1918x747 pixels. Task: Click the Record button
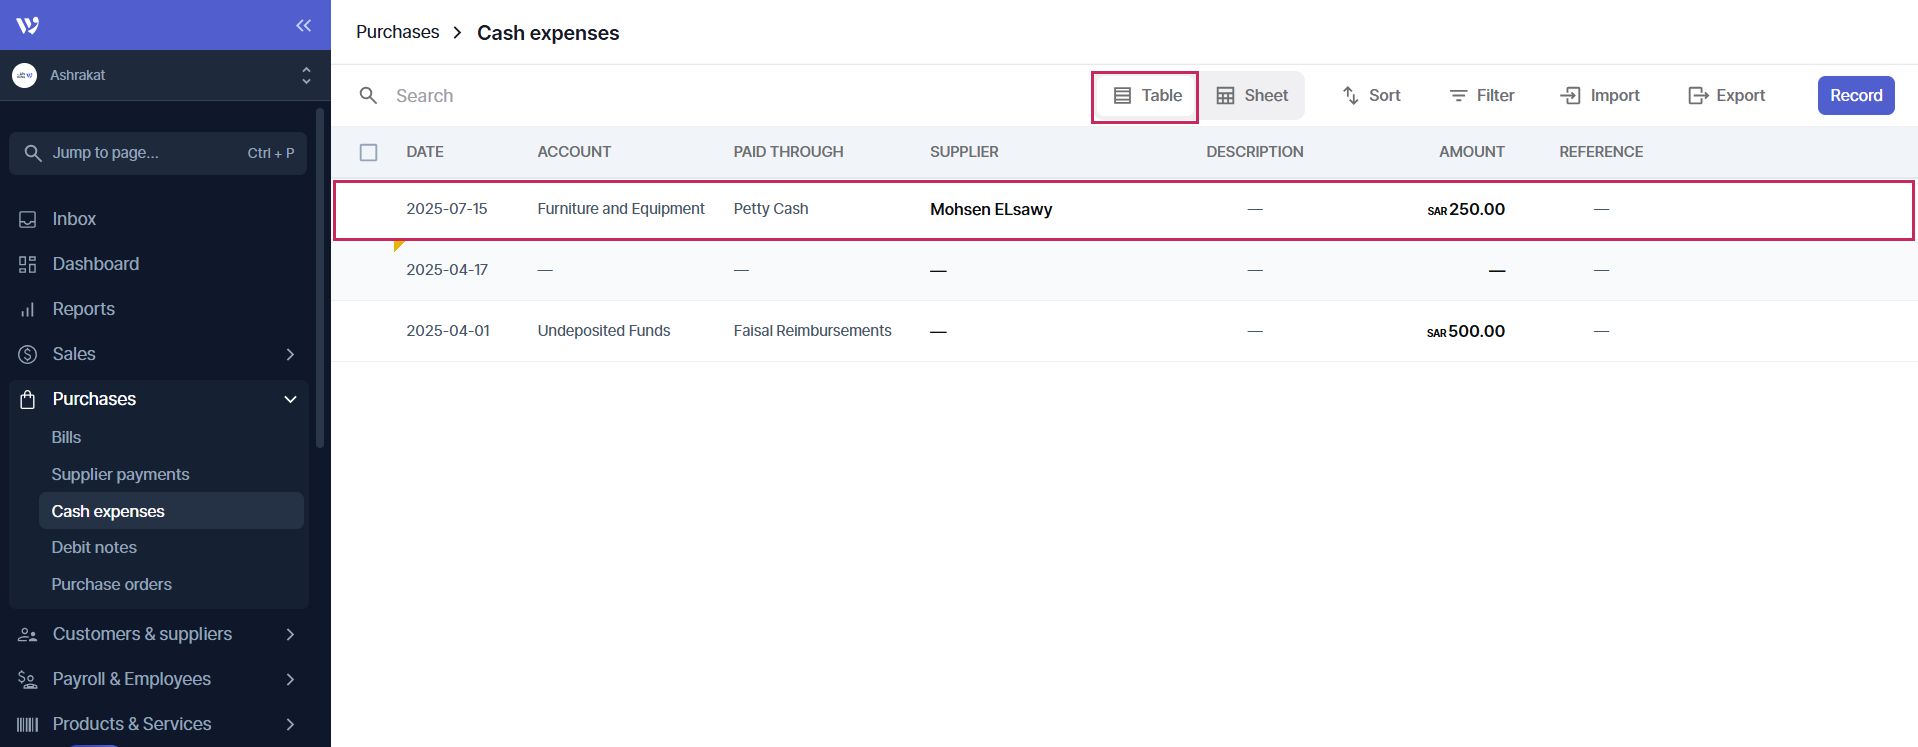[1855, 96]
